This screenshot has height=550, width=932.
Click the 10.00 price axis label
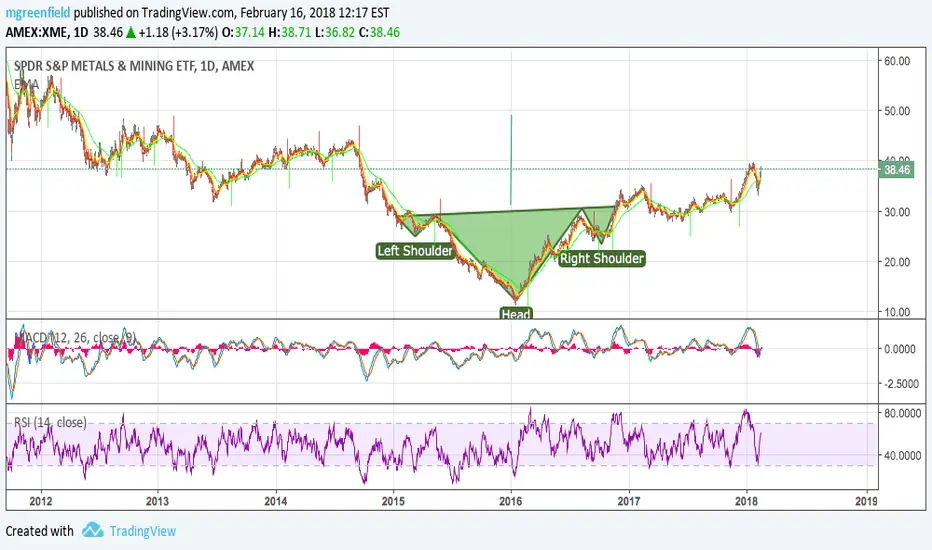[897, 312]
